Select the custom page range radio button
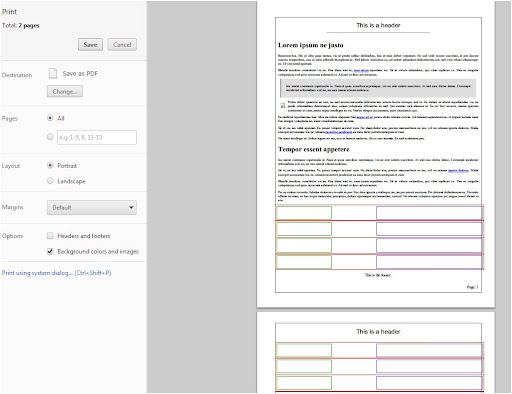512x394 pixels. pos(50,137)
